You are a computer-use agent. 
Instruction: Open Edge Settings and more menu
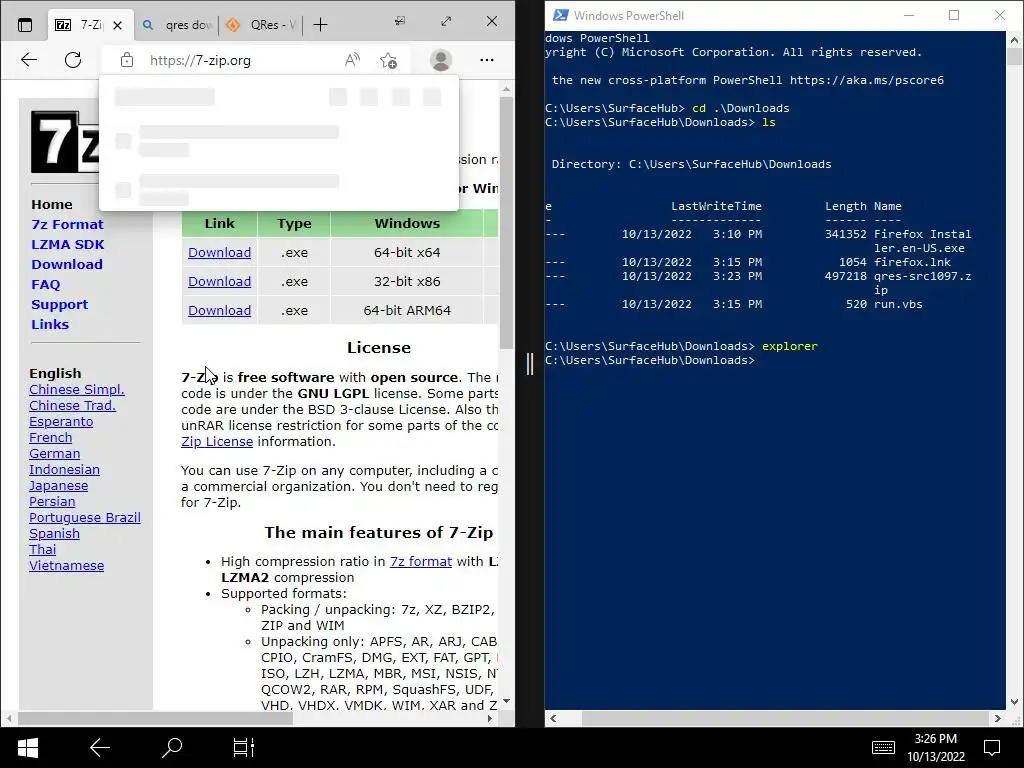(x=487, y=60)
